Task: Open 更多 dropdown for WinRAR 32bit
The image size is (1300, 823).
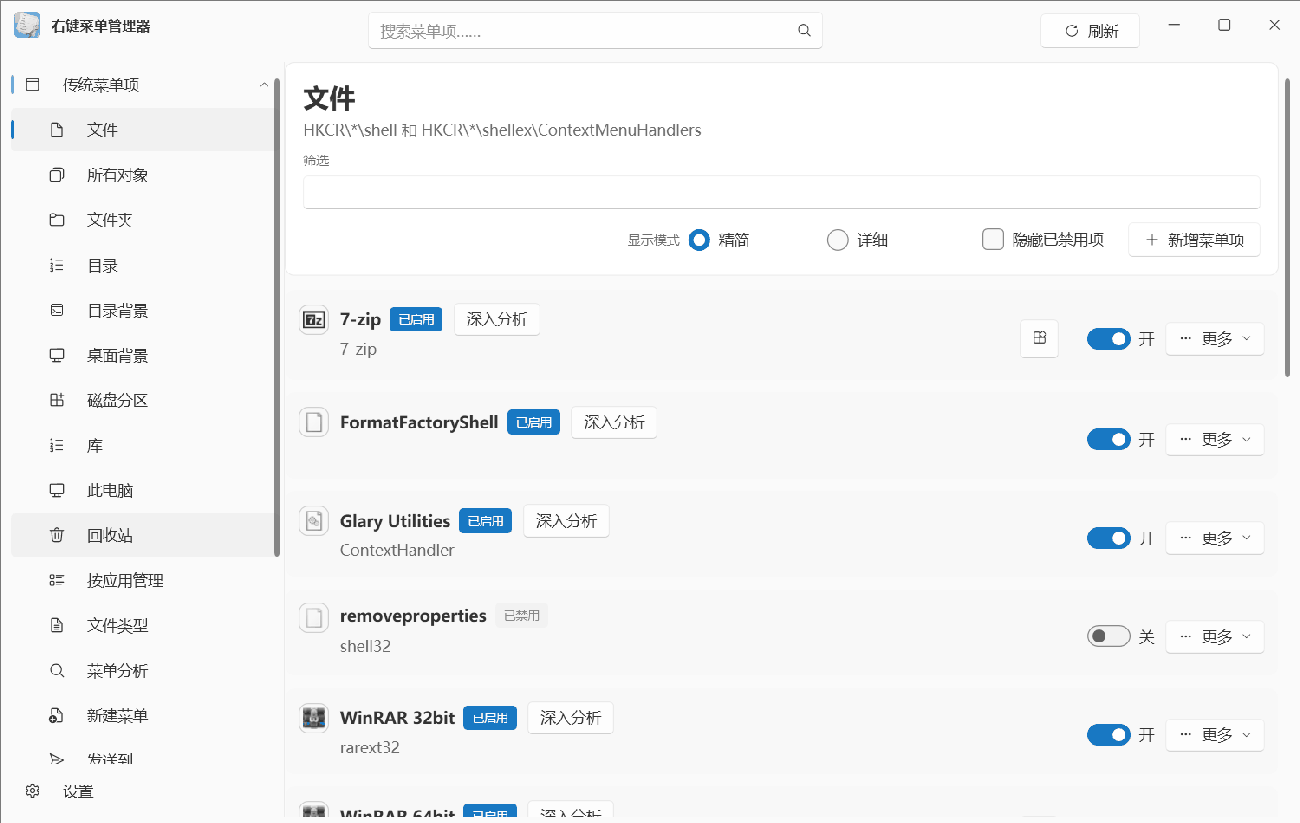Action: (x=1215, y=735)
